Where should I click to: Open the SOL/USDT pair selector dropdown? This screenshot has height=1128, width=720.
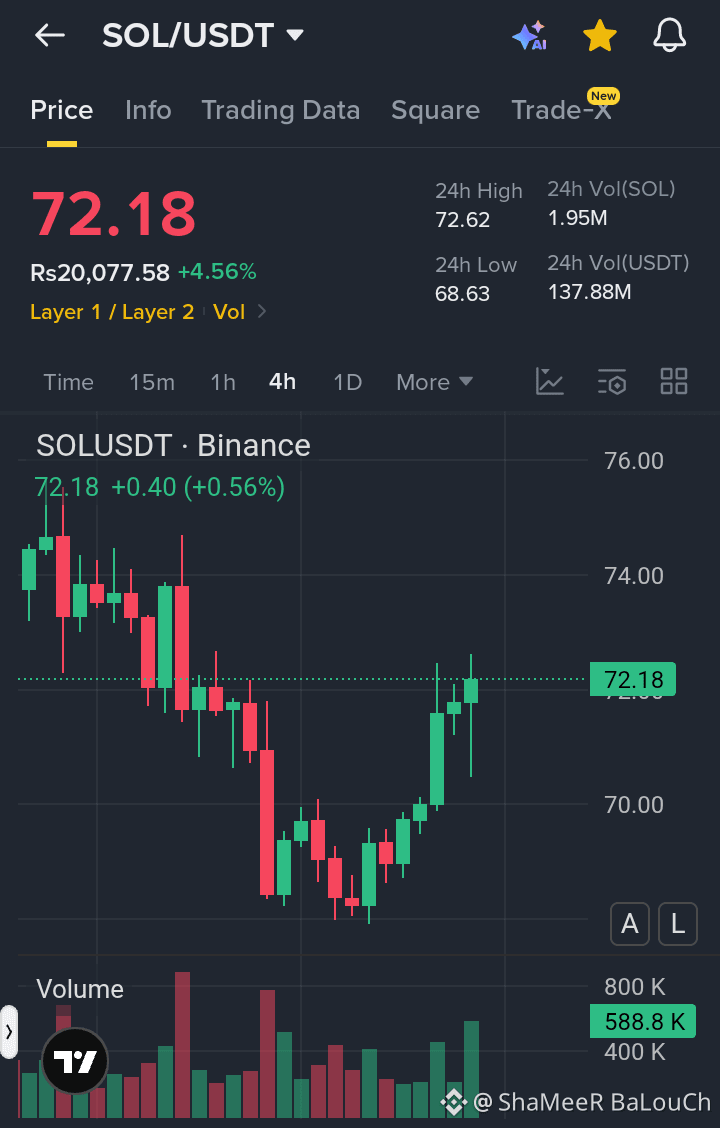(x=203, y=35)
